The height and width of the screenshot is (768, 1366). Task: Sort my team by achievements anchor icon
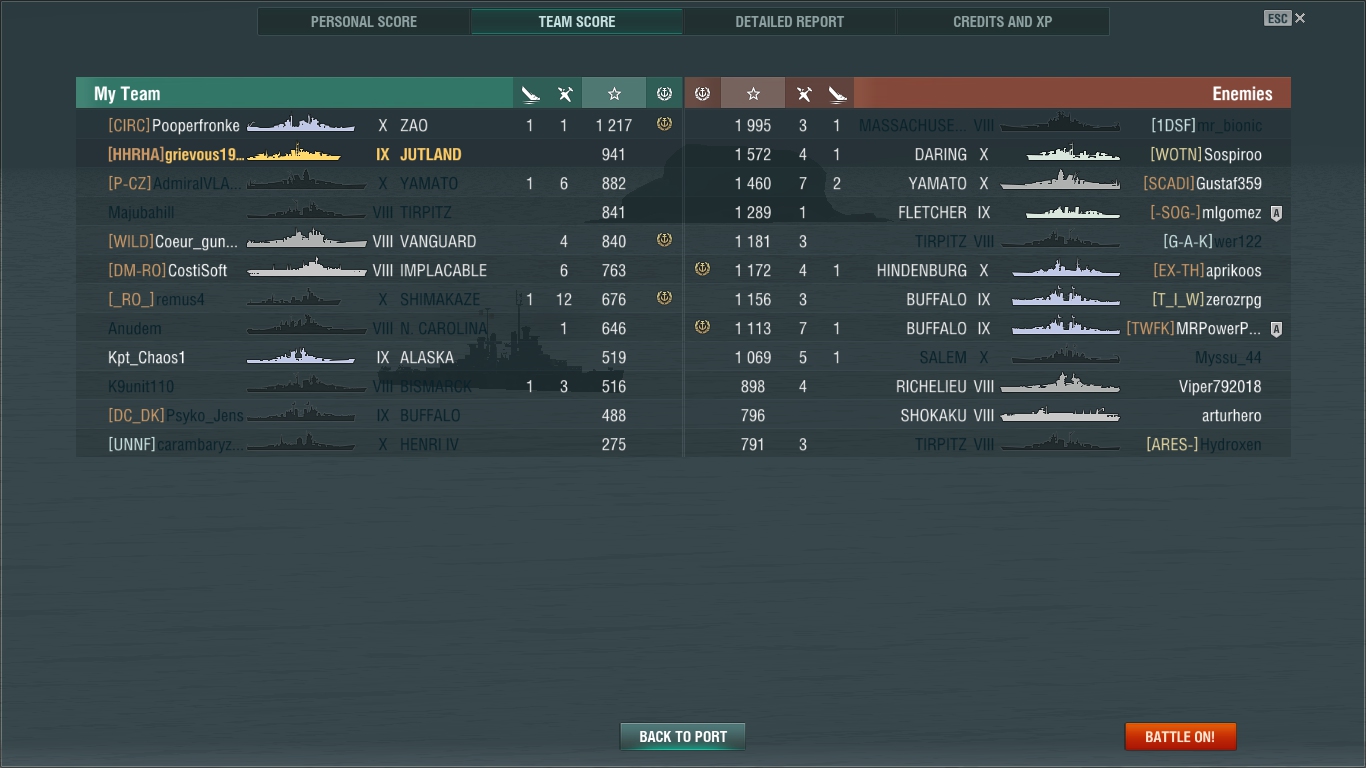coord(664,93)
